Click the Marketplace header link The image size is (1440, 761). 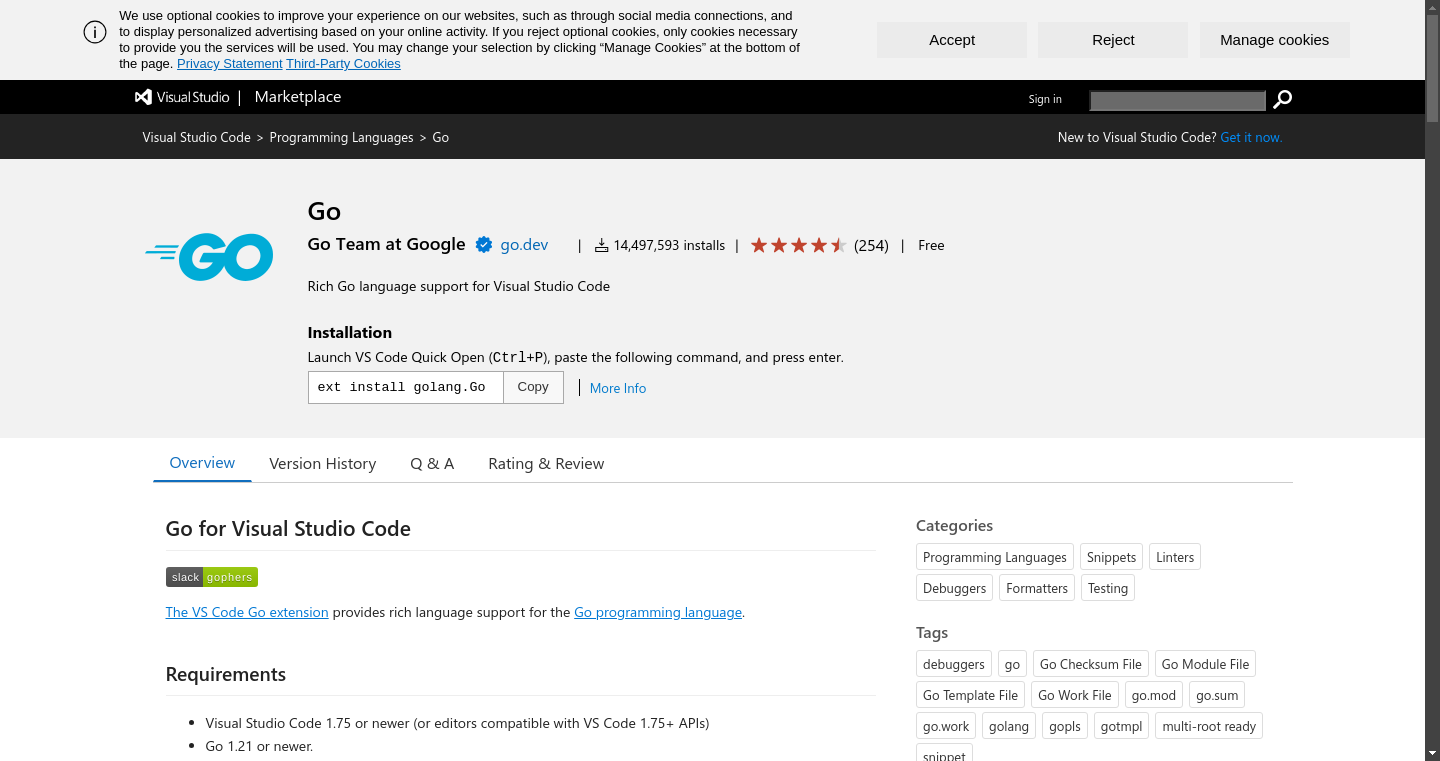click(x=298, y=97)
